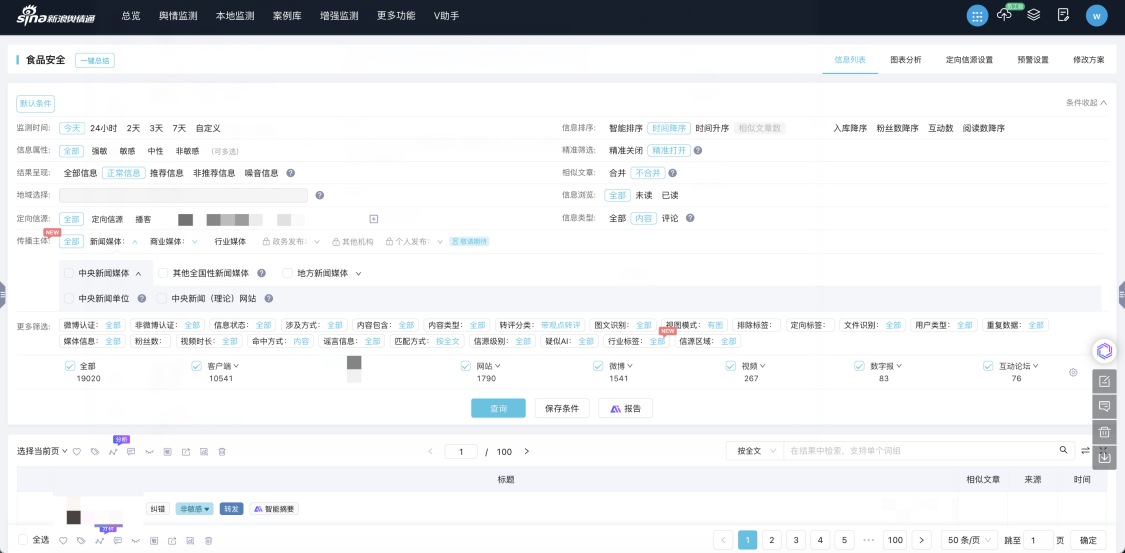Select the 24小时 monitoring time option
The image size is (1125, 553).
pos(103,128)
